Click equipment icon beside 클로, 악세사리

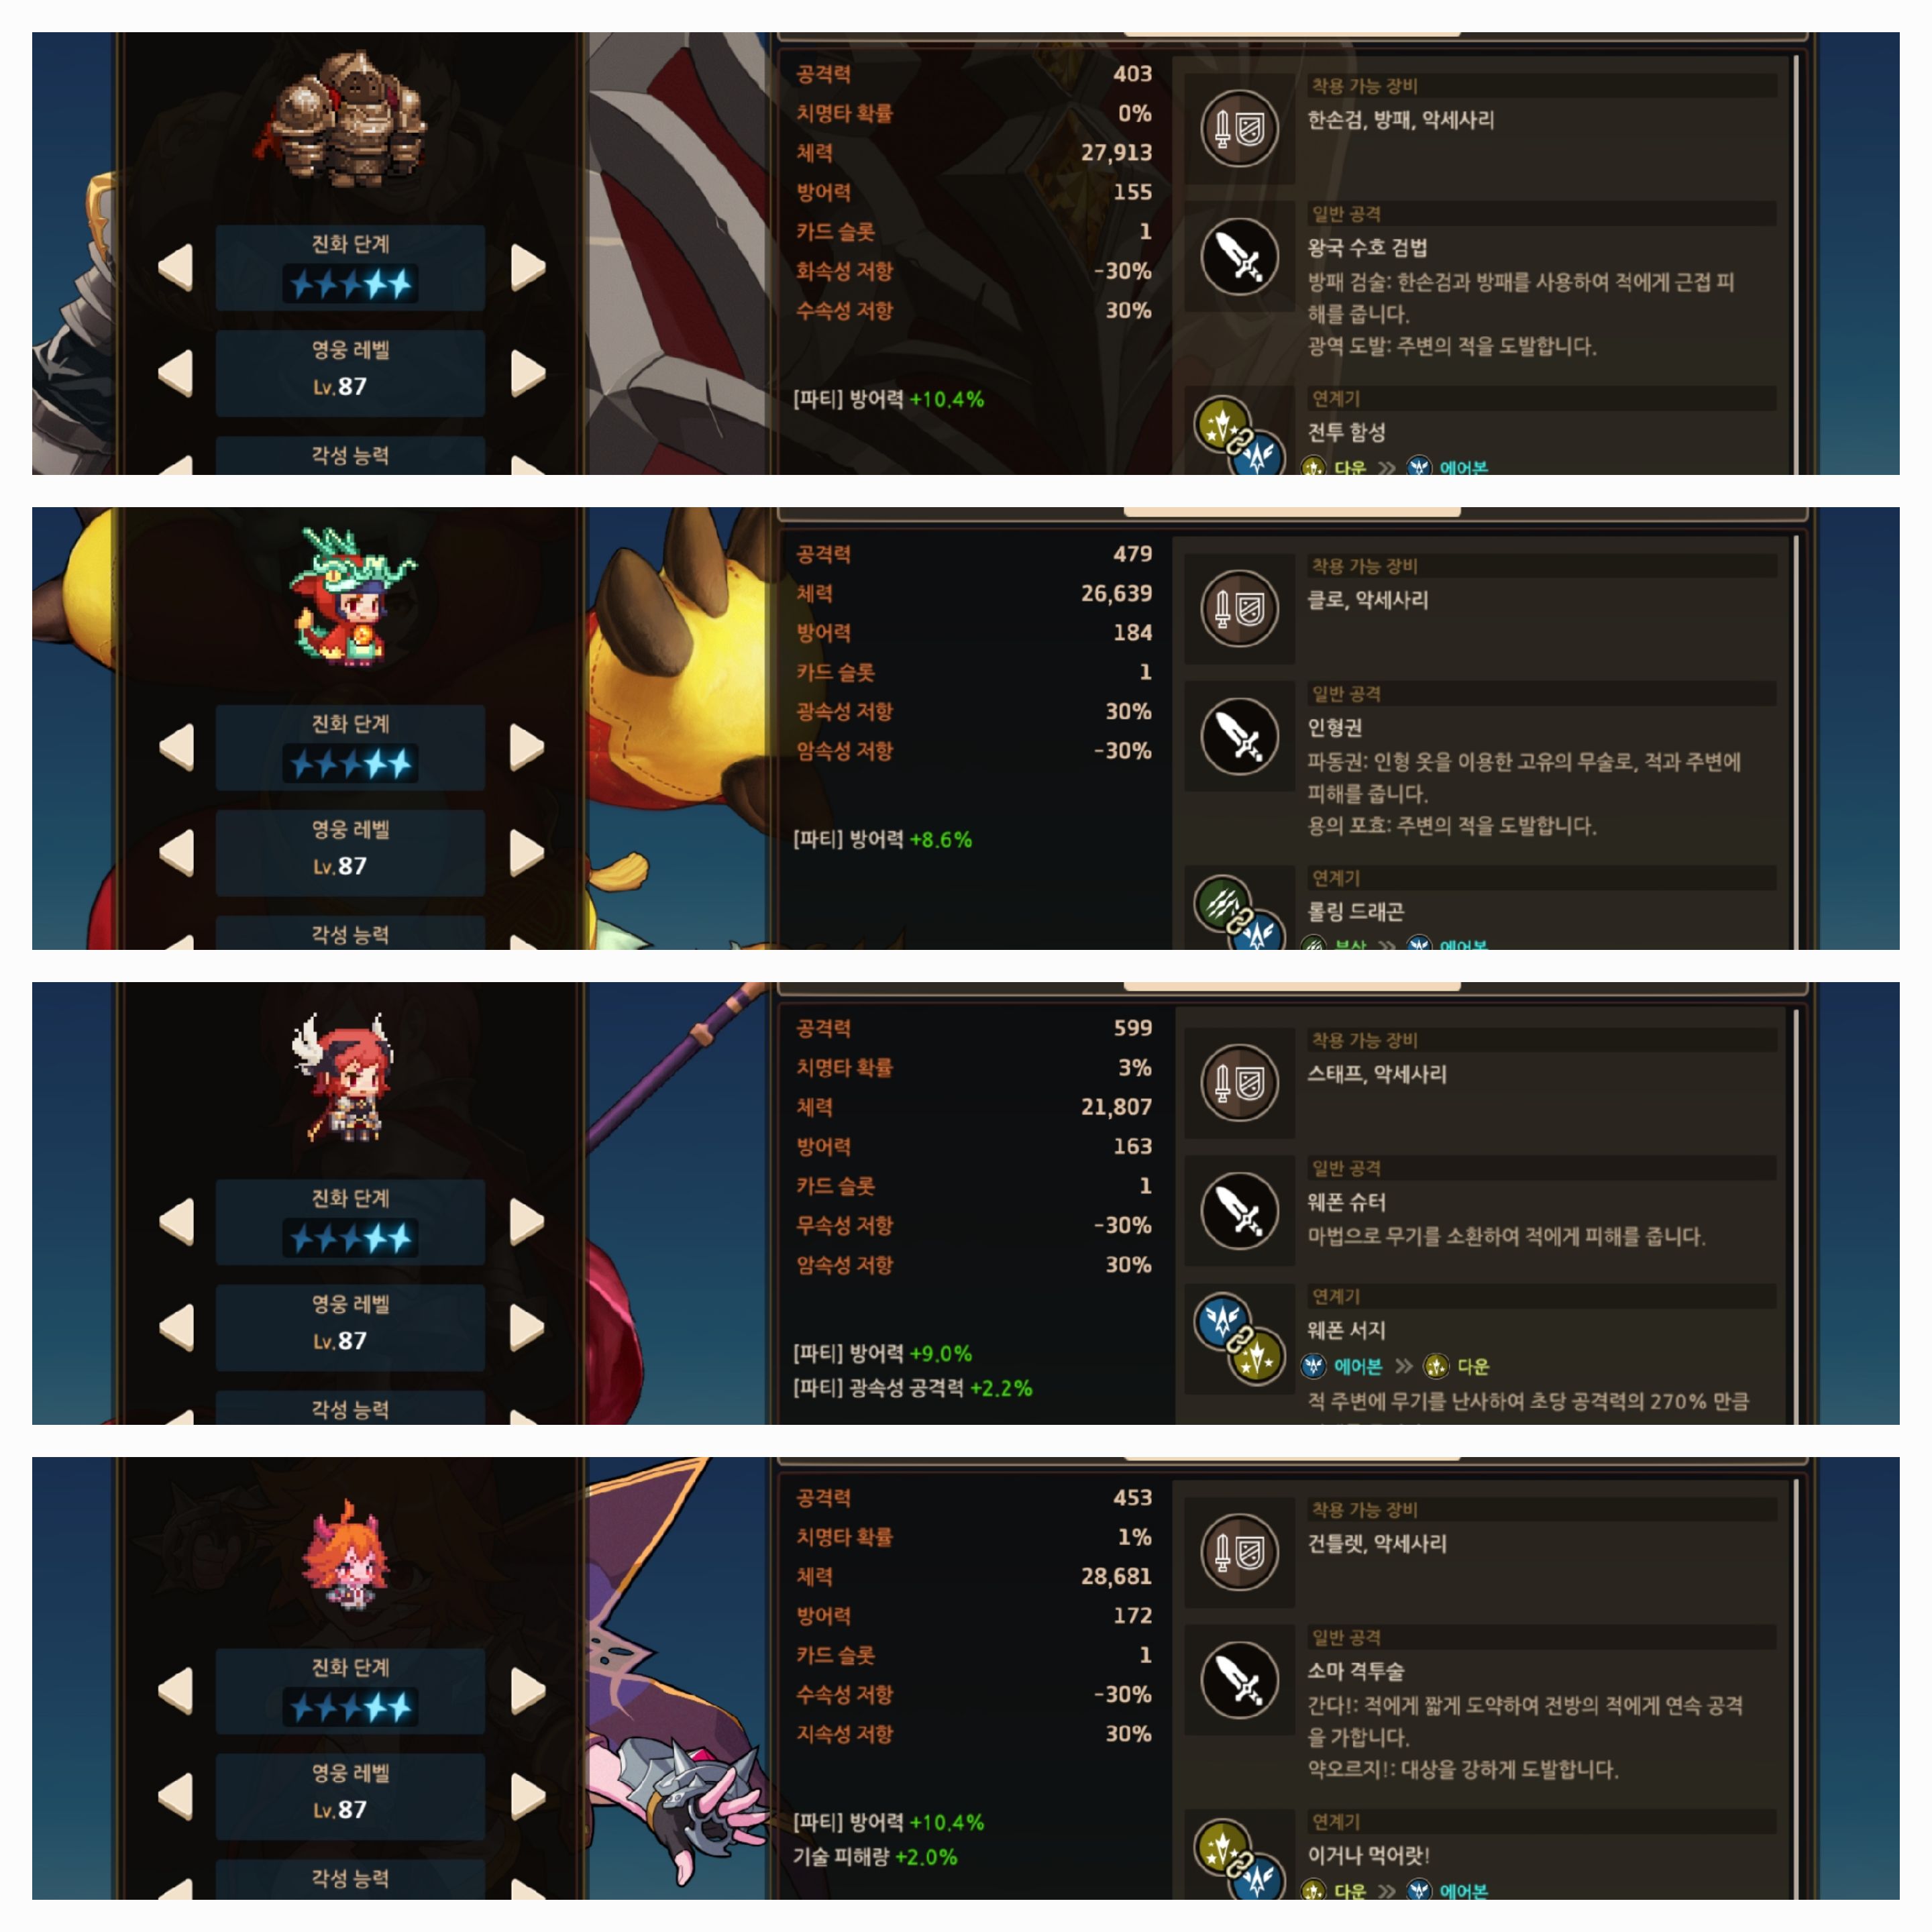pos(1239,608)
